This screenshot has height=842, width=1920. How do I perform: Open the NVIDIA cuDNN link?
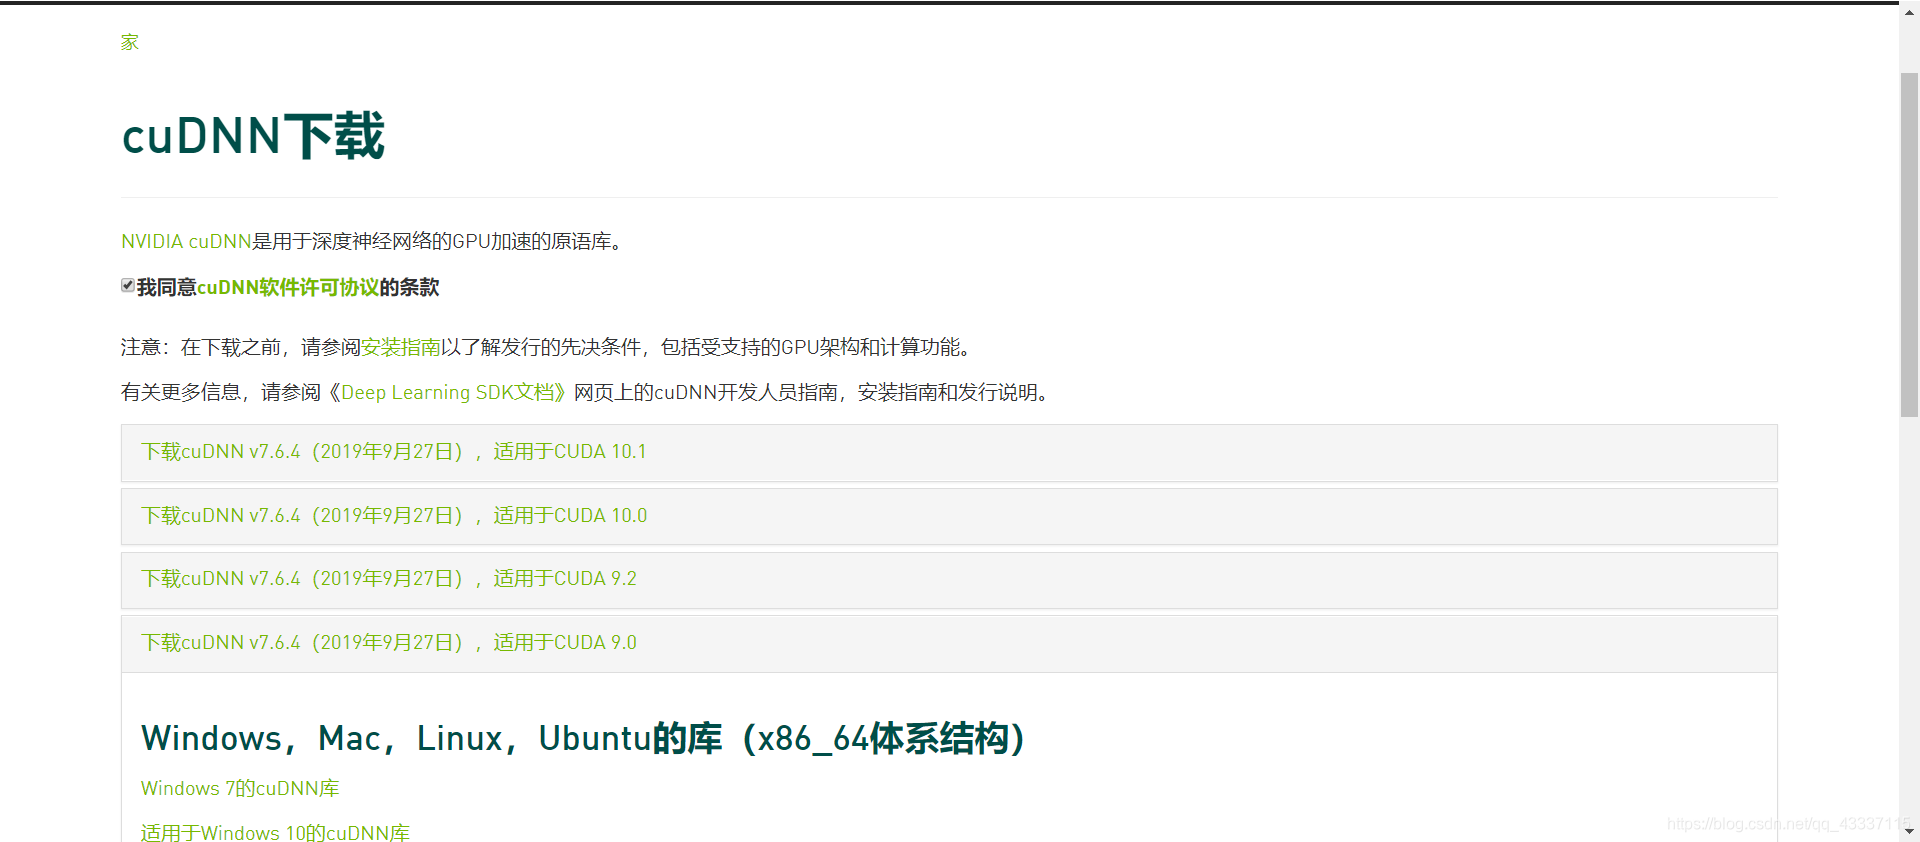pos(186,241)
